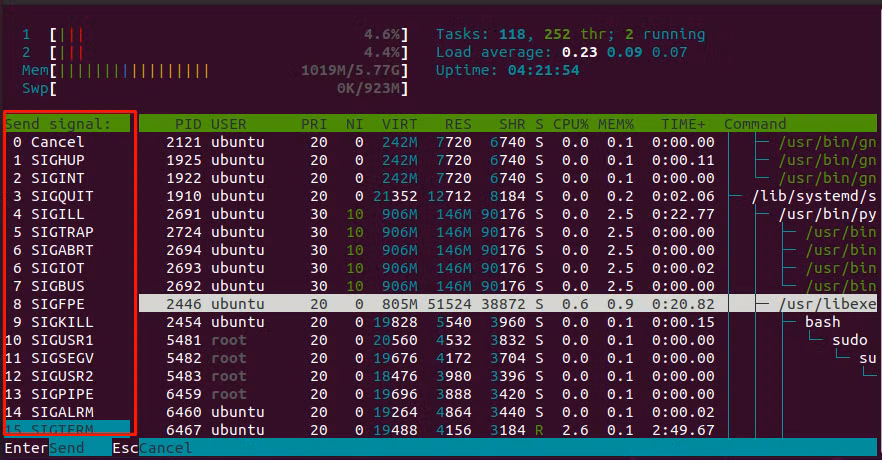Click the Esc Cancel button
Screen dimensions: 882x460
[152, 448]
